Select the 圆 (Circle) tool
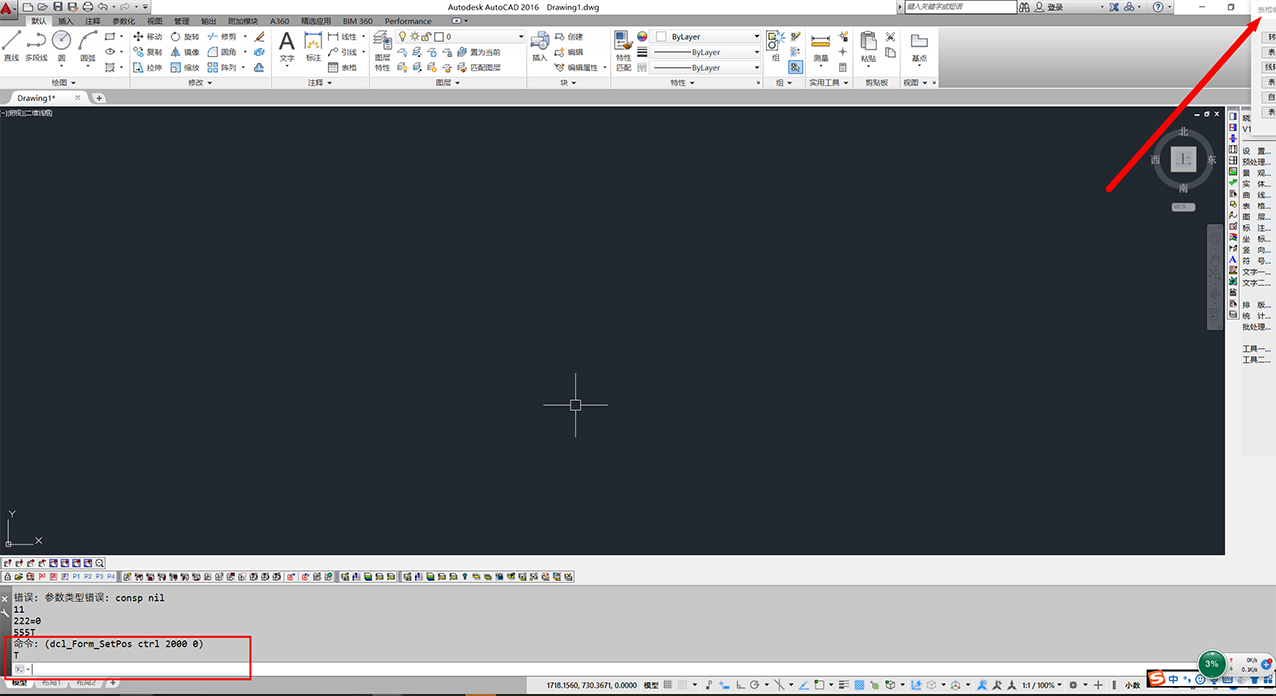Viewport: 1276px width, 696px height. (x=62, y=46)
